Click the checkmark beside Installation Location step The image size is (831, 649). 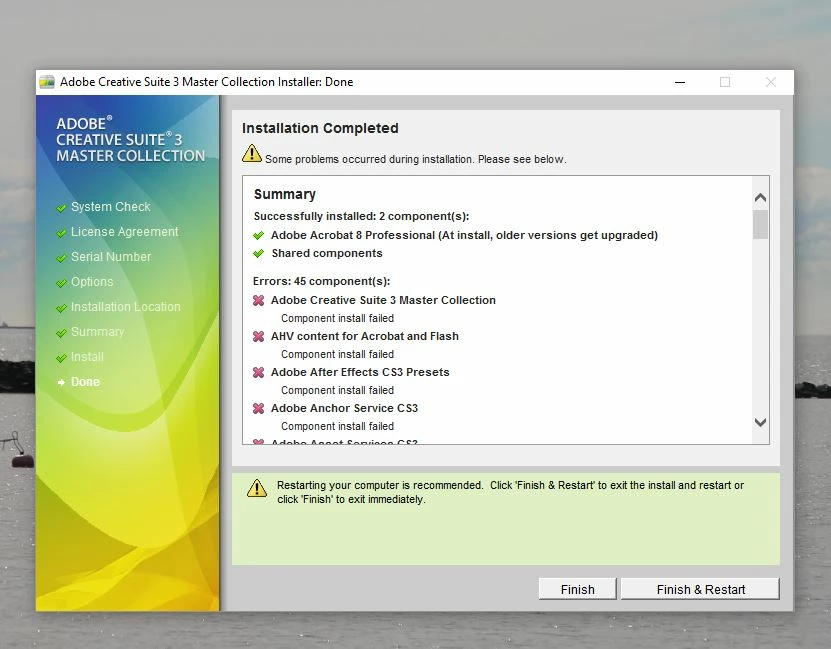[x=61, y=308]
